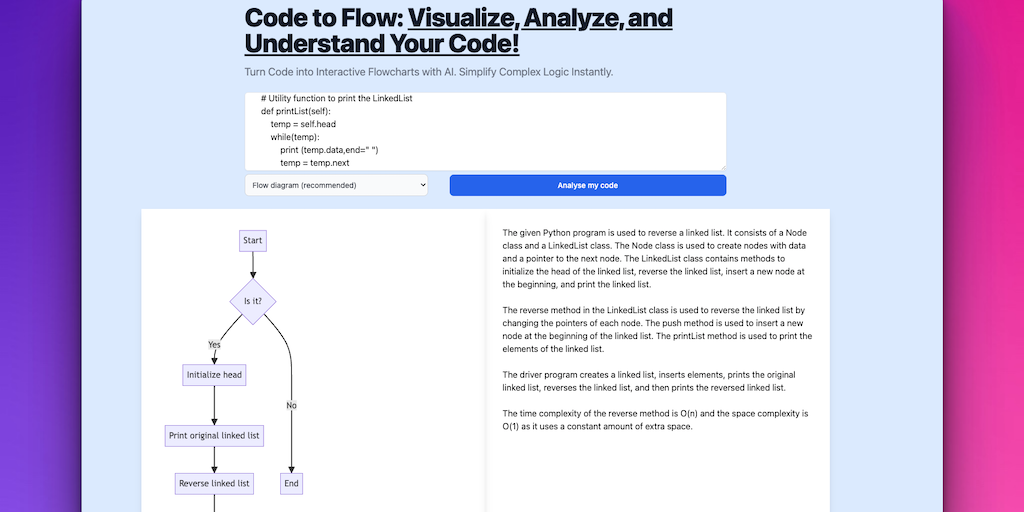Click the driver program explanation paragraph

[x=655, y=381]
